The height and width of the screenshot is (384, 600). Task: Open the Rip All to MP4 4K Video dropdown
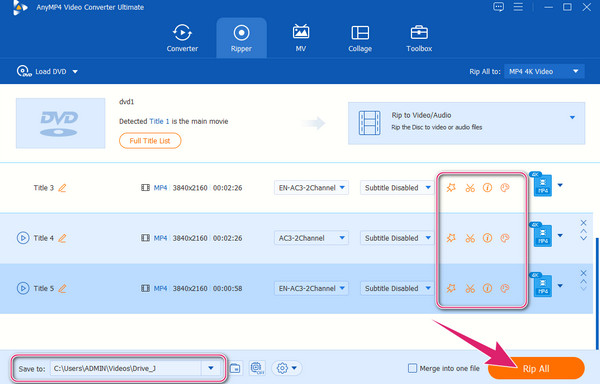click(x=544, y=72)
